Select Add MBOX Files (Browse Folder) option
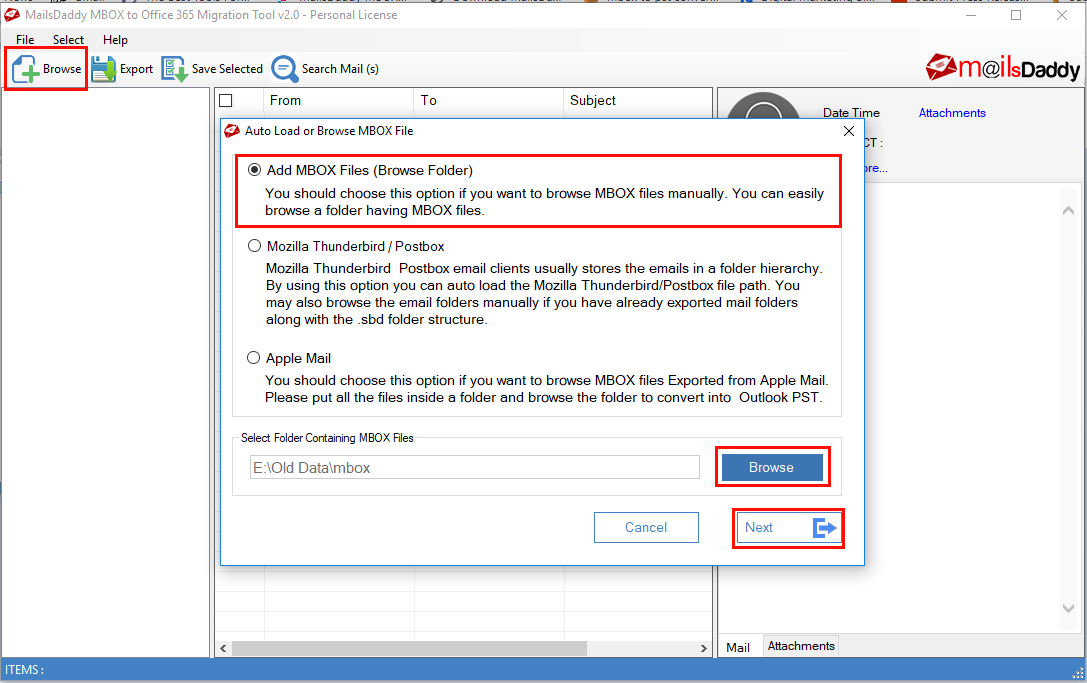Image resolution: width=1087 pixels, height=683 pixels. pyautogui.click(x=254, y=170)
